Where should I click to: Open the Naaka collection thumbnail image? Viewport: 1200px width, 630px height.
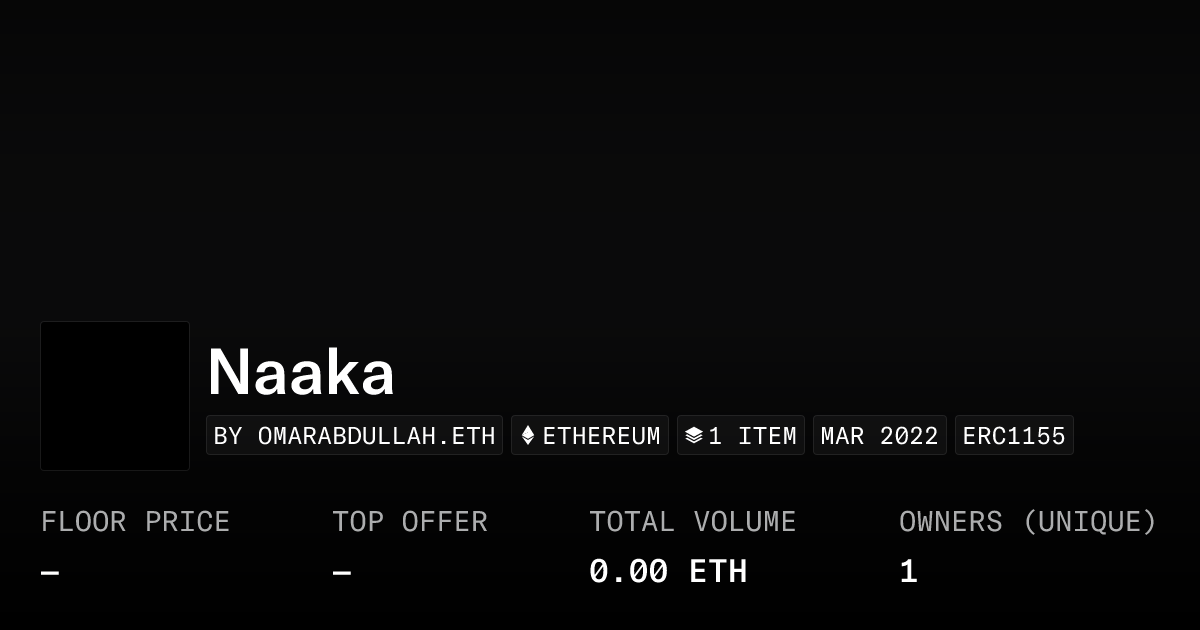(x=115, y=396)
